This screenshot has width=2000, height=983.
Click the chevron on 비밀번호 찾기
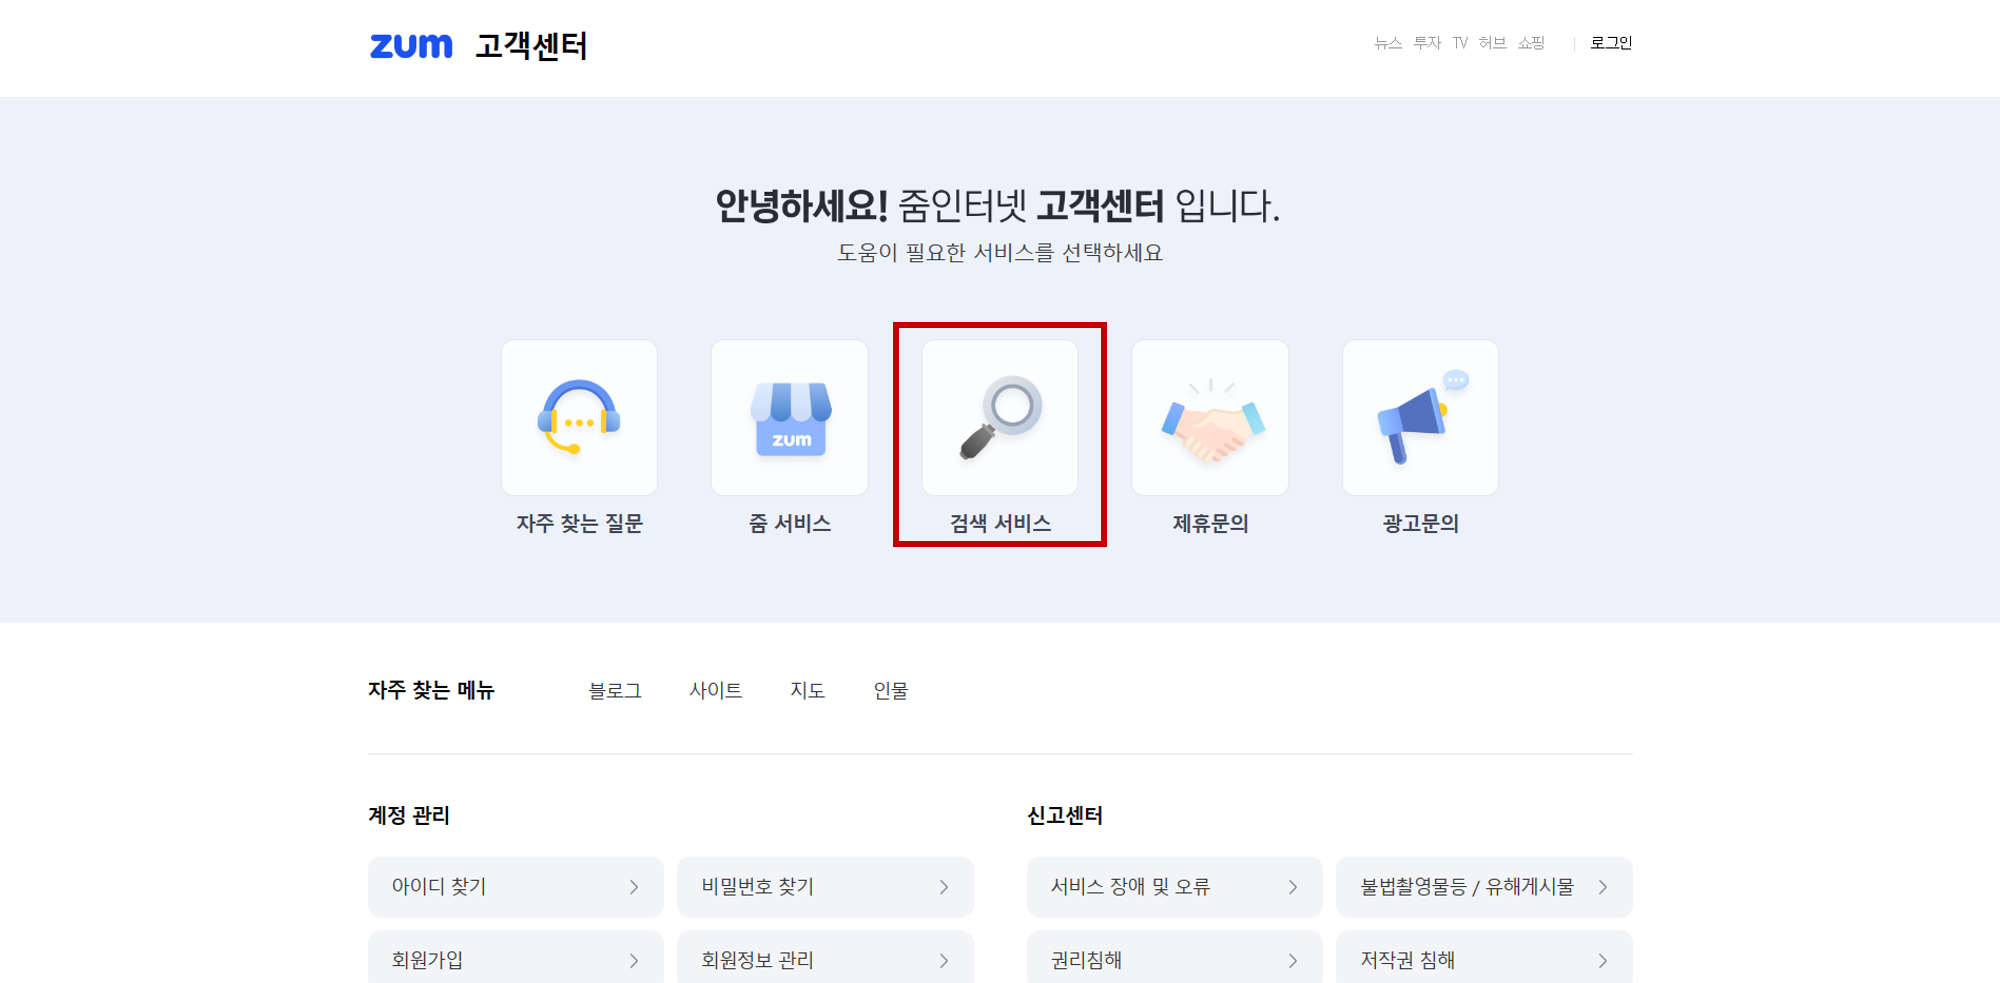pos(944,887)
